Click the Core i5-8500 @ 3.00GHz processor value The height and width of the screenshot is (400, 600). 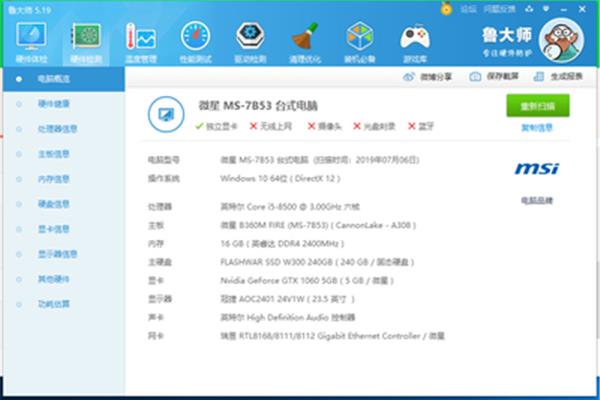click(x=290, y=207)
